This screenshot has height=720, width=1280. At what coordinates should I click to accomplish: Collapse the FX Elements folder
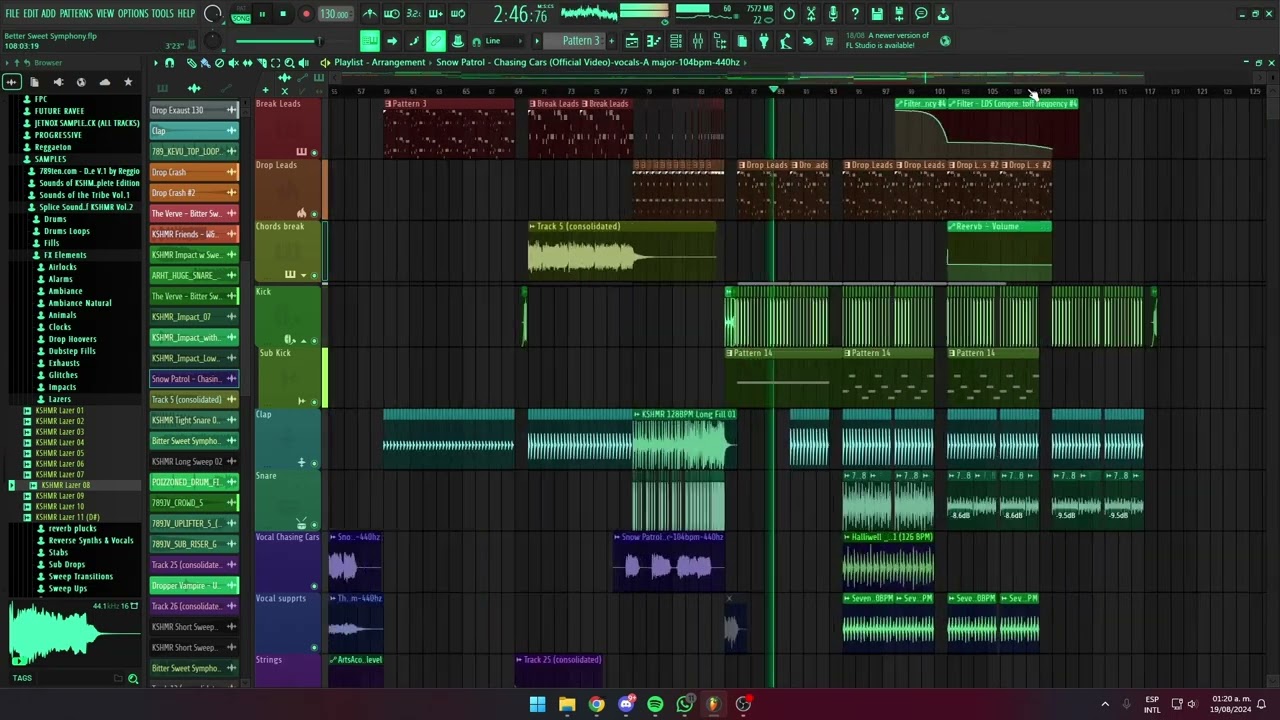tap(64, 255)
